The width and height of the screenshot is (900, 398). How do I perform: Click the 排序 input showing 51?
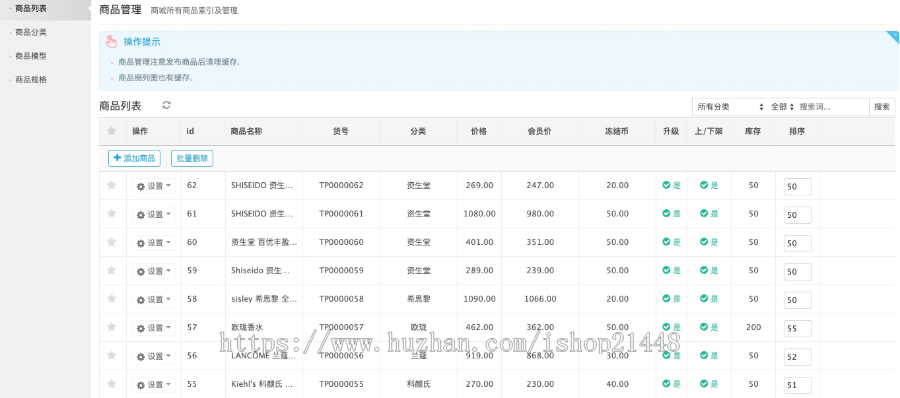click(x=798, y=385)
